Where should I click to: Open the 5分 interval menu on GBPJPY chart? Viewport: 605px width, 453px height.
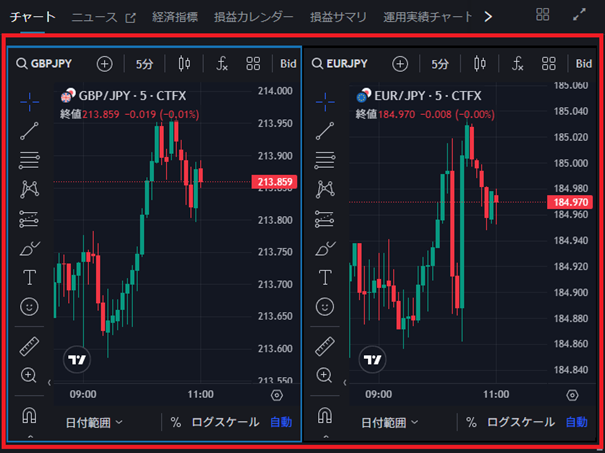point(144,64)
